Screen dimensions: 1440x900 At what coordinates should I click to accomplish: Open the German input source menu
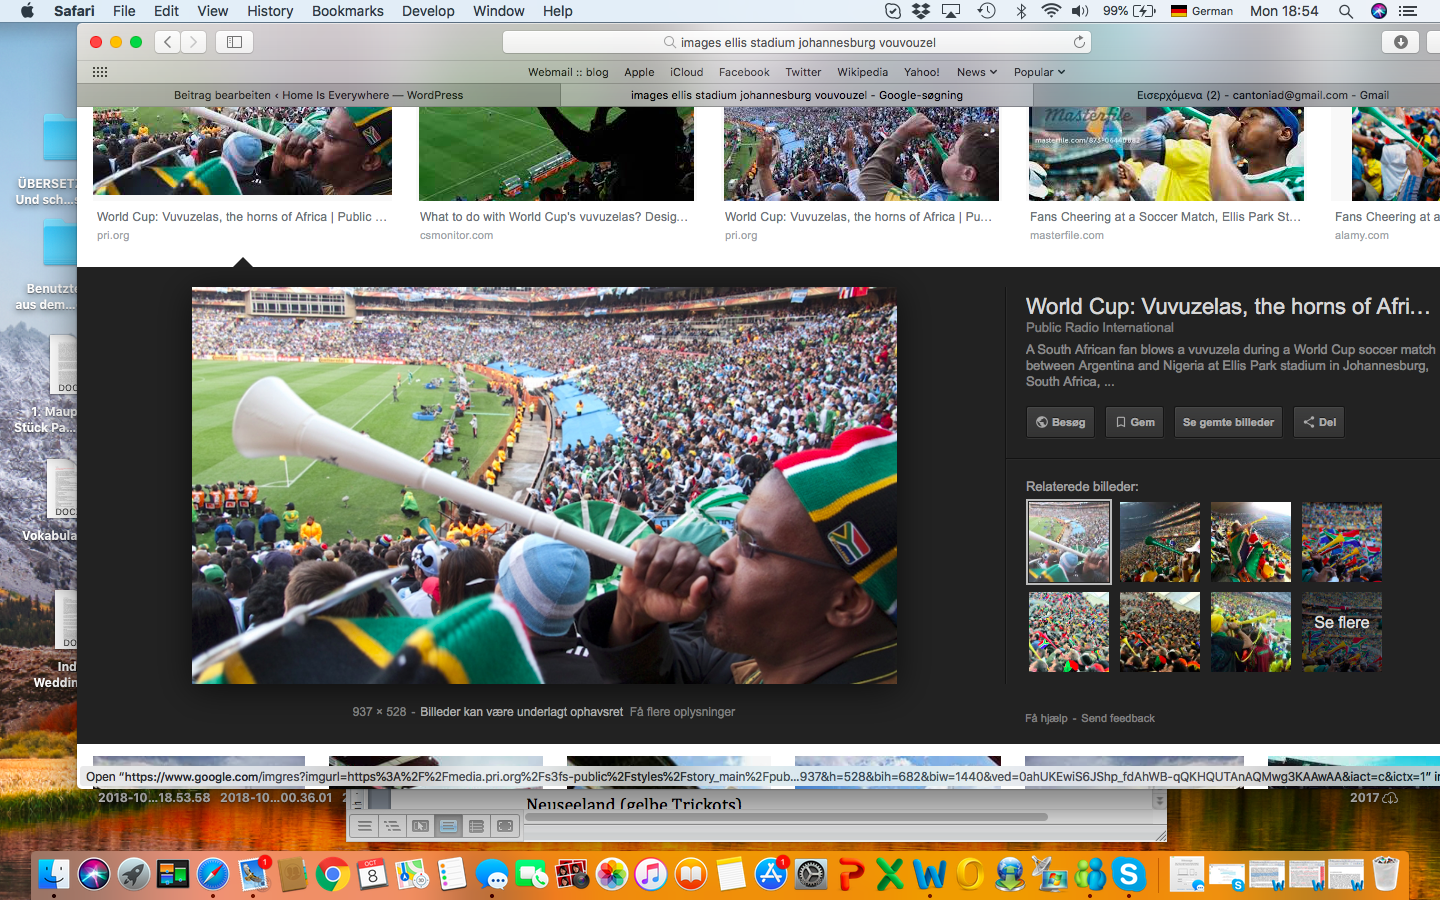(x=1202, y=11)
